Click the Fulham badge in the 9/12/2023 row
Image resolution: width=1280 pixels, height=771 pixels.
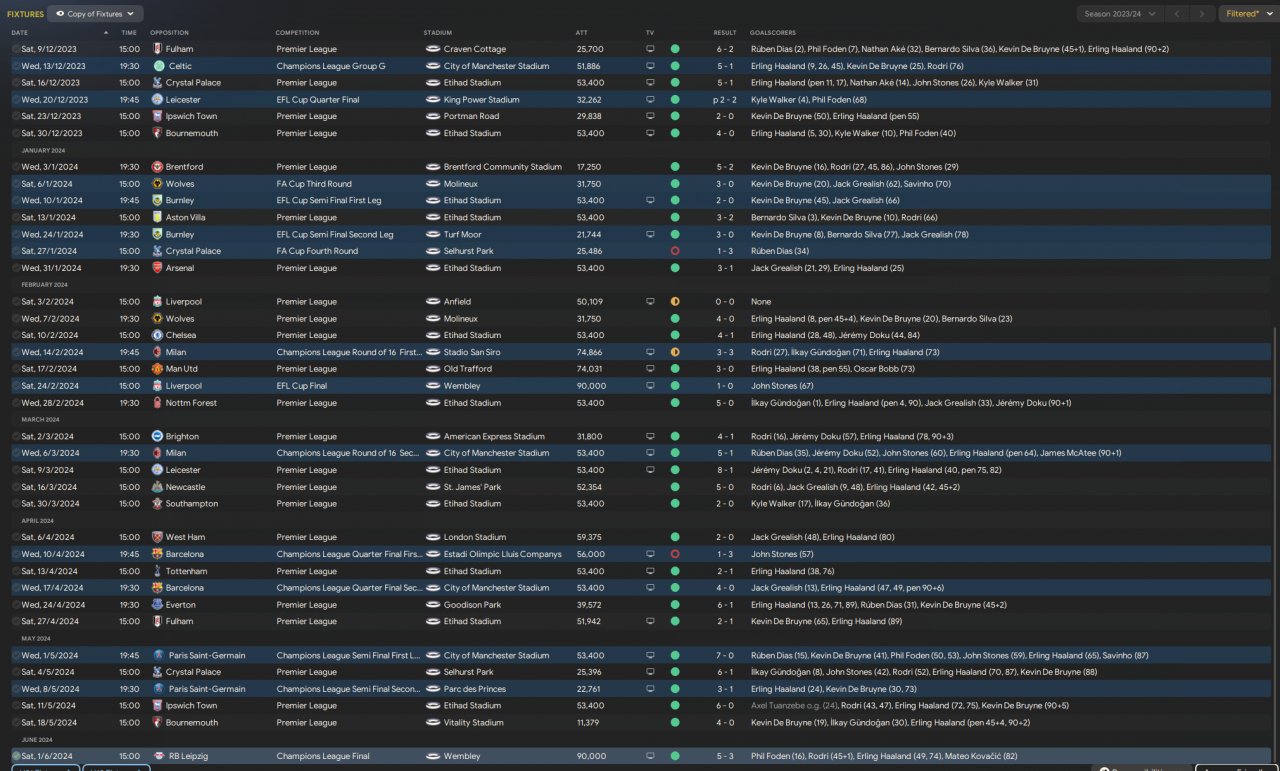[157, 49]
